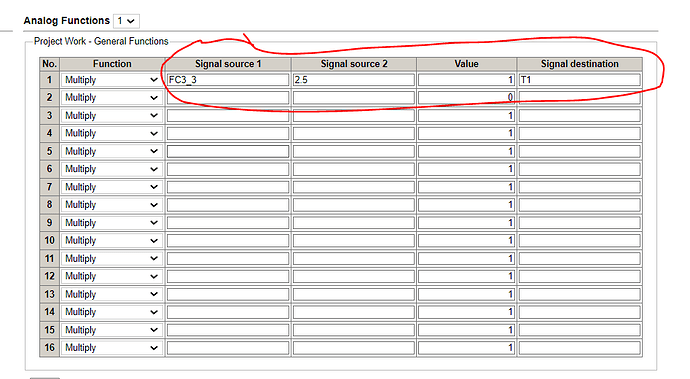Click Signal source 2 field in row 2
This screenshot has width=690, height=379.
(x=353, y=98)
